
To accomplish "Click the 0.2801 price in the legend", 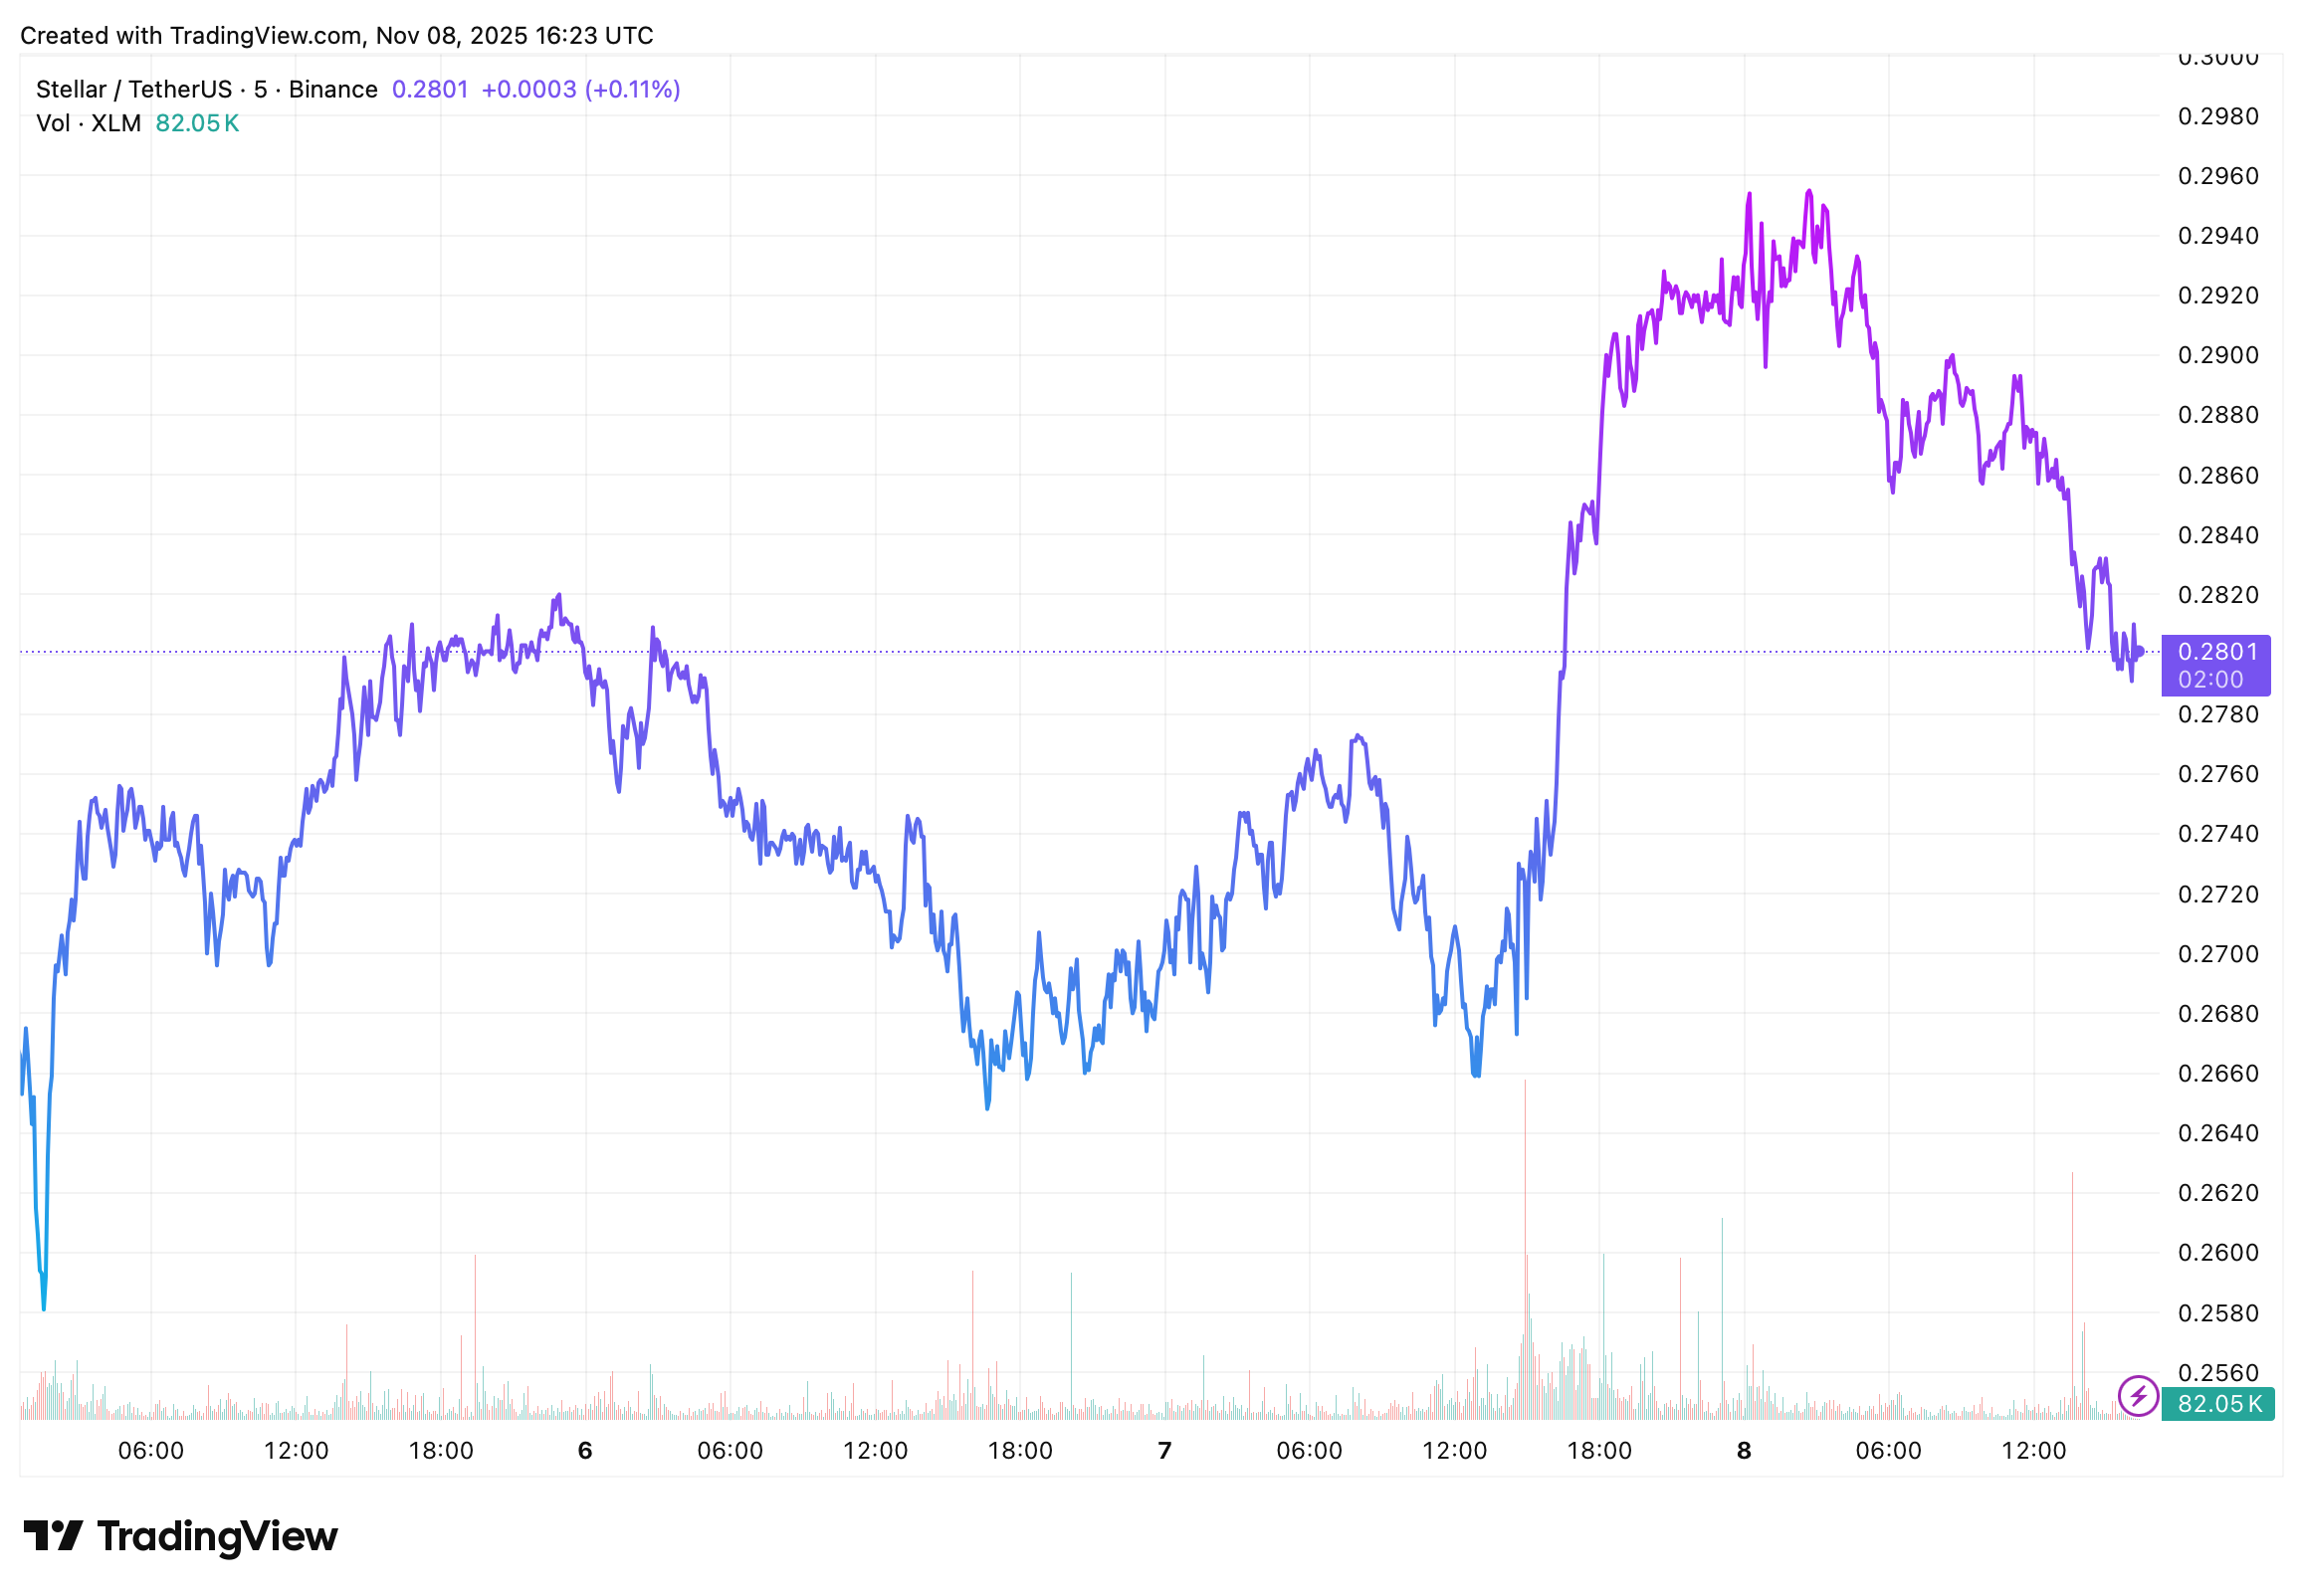I will click(x=430, y=89).
